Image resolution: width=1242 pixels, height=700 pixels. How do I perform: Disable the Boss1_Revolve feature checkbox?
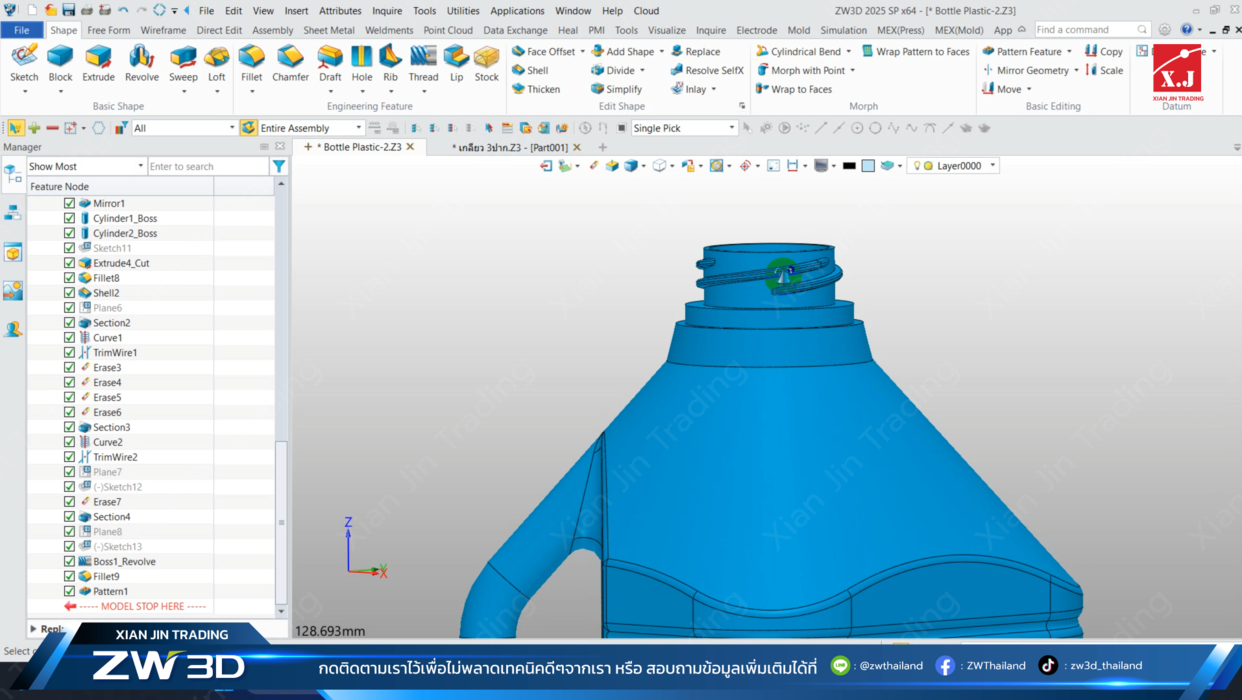(x=69, y=562)
